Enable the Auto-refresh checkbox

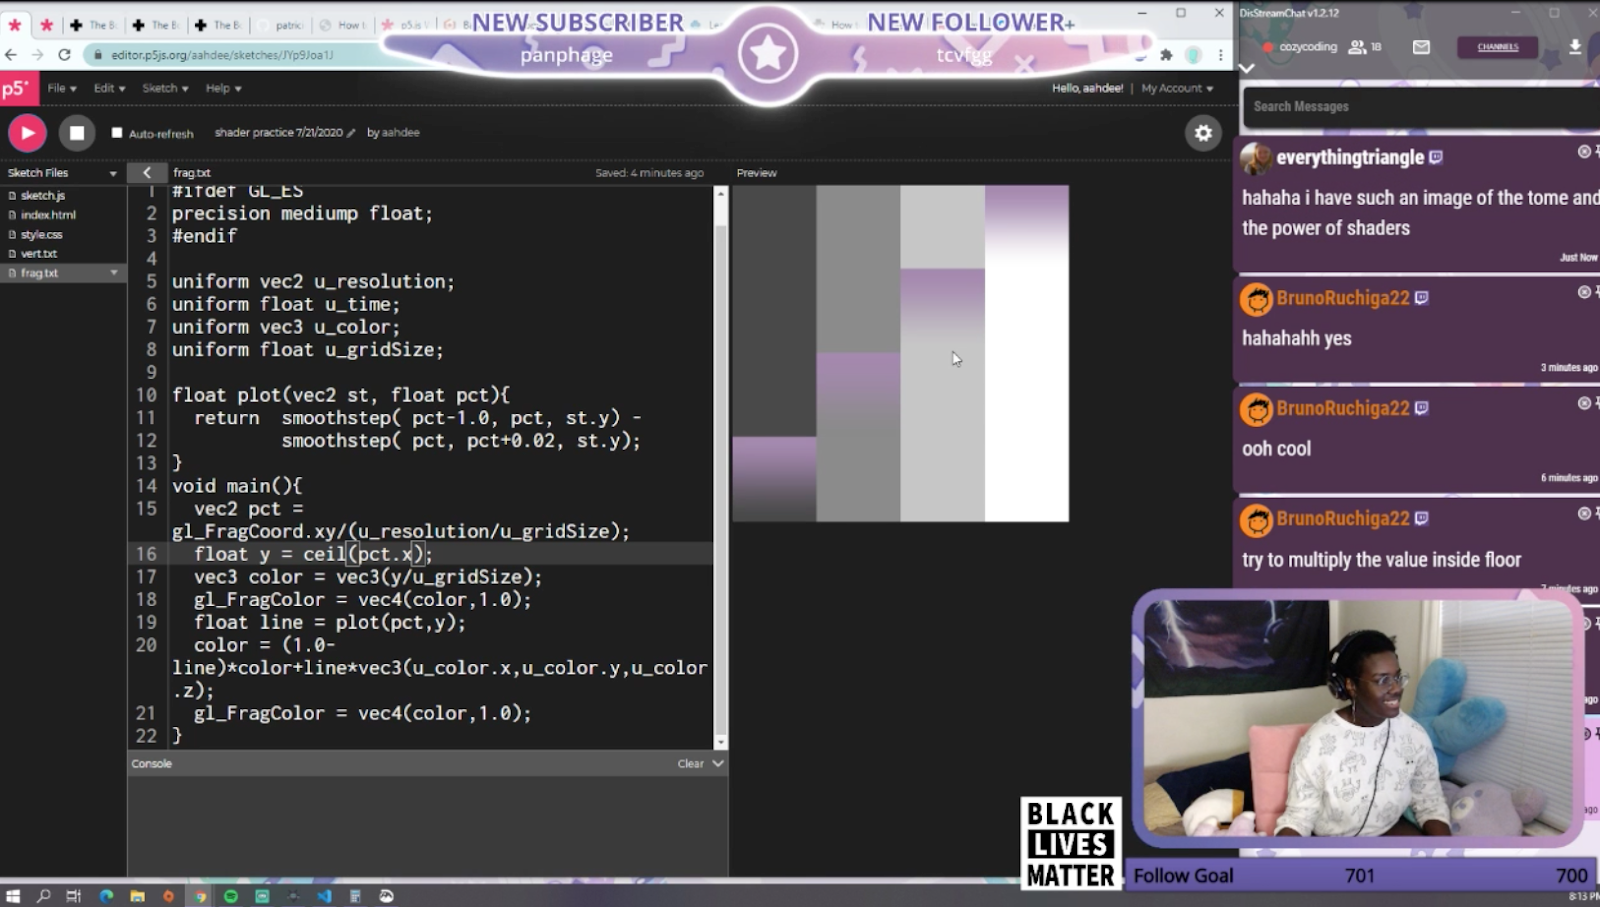coord(117,132)
